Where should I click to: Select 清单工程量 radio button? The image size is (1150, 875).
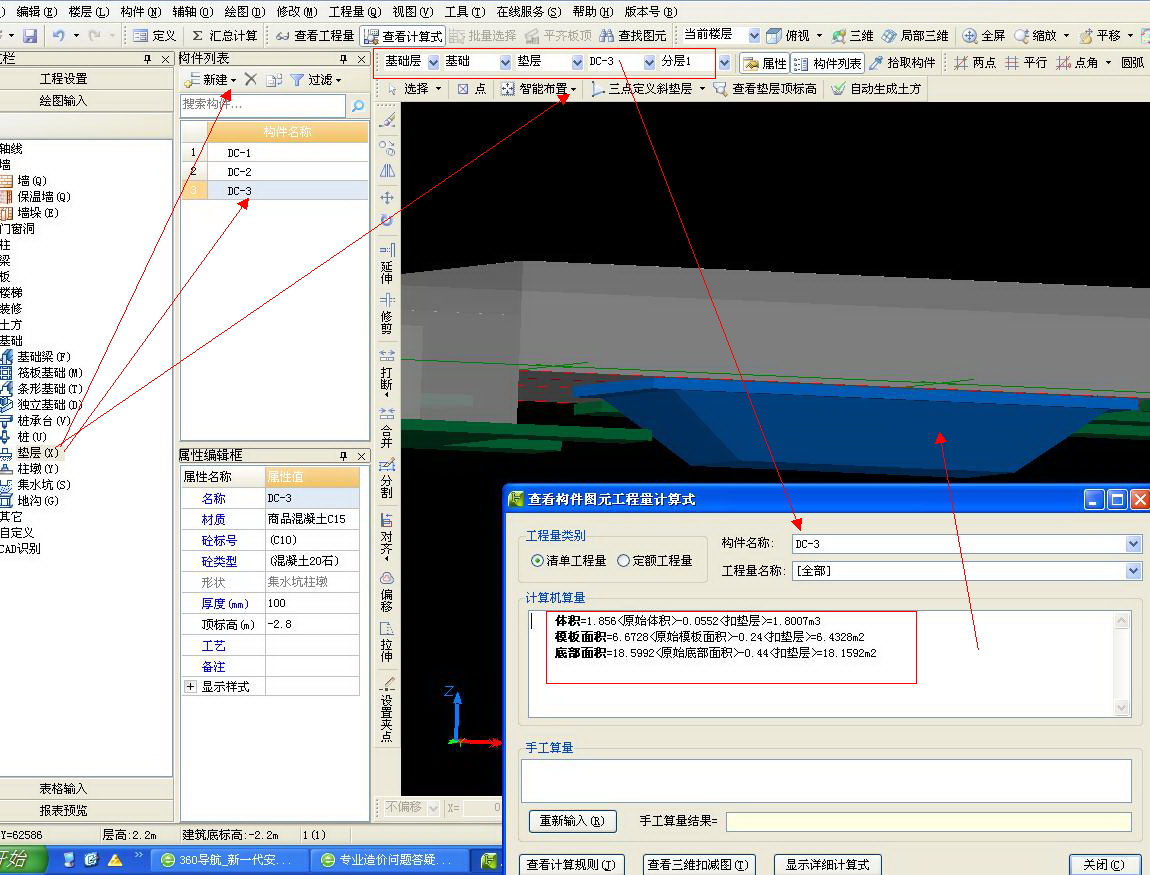[538, 561]
